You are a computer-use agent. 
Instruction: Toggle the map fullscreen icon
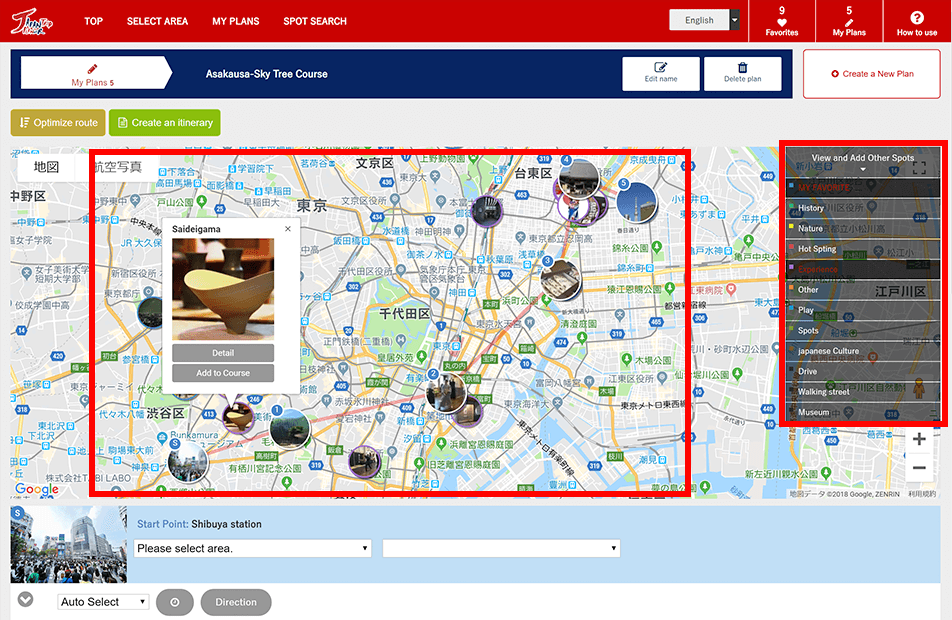pos(919,168)
